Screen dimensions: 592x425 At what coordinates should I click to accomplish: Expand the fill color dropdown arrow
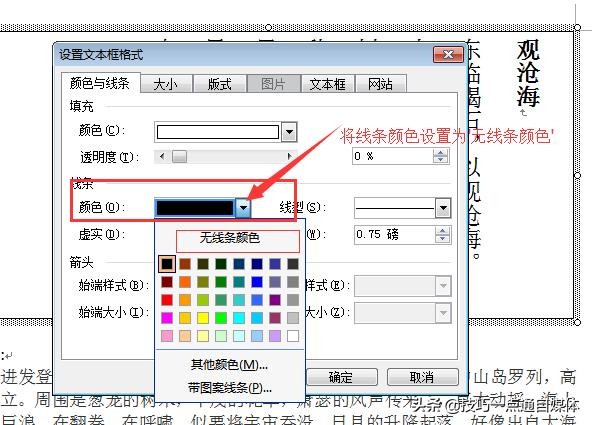tap(289, 132)
